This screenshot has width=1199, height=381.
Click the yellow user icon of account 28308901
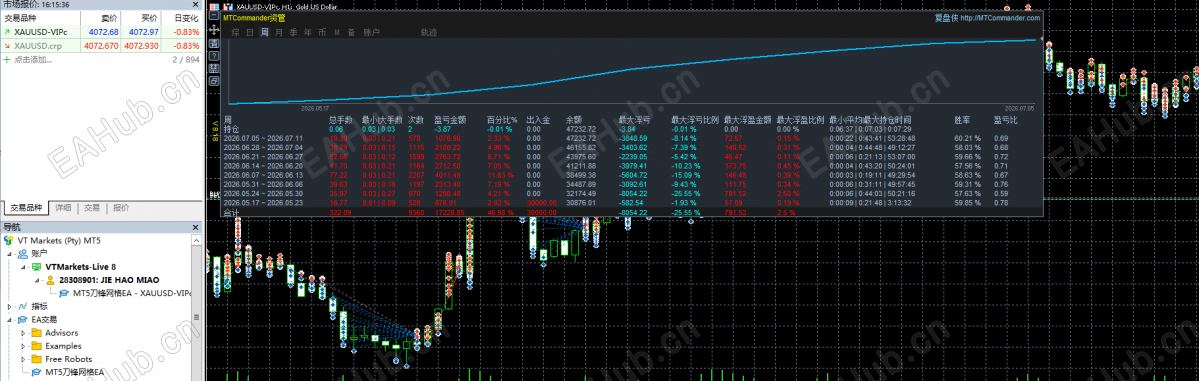coord(50,280)
